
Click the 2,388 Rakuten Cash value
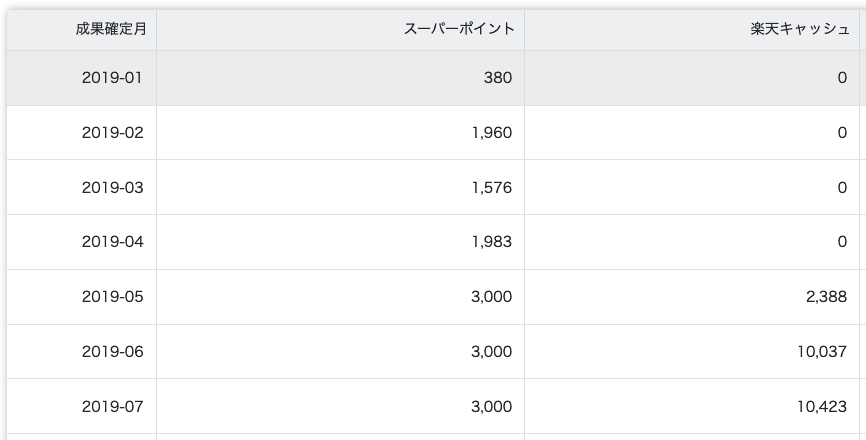coord(826,297)
